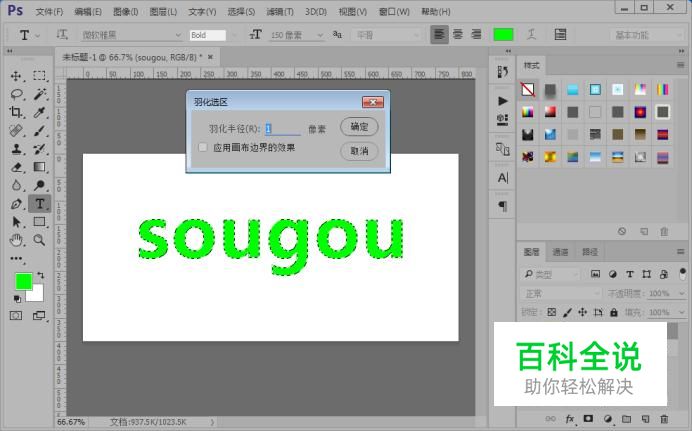Select the Magic Wand tool
Viewport: 692px width, 431px height.
pyautogui.click(x=39, y=94)
